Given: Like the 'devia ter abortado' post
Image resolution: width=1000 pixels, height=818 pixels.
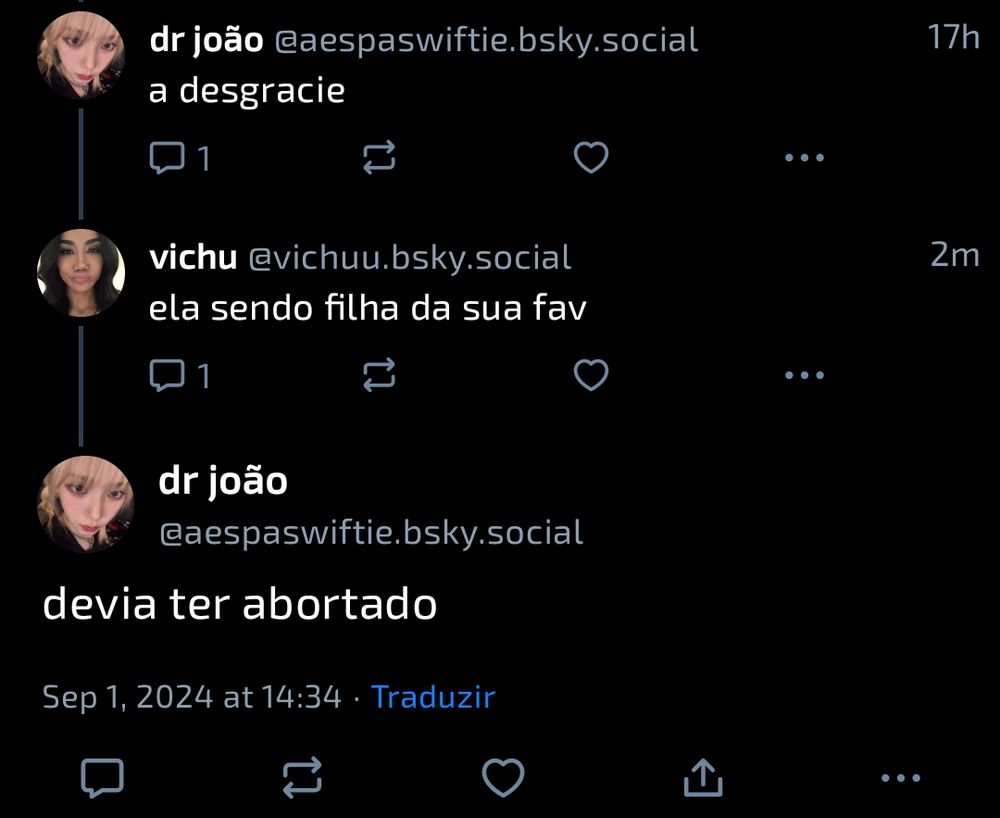Looking at the screenshot, I should (x=503, y=778).
